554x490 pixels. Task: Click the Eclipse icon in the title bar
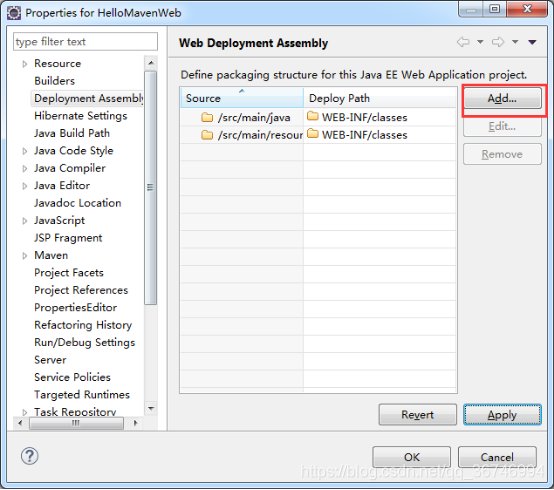point(14,13)
